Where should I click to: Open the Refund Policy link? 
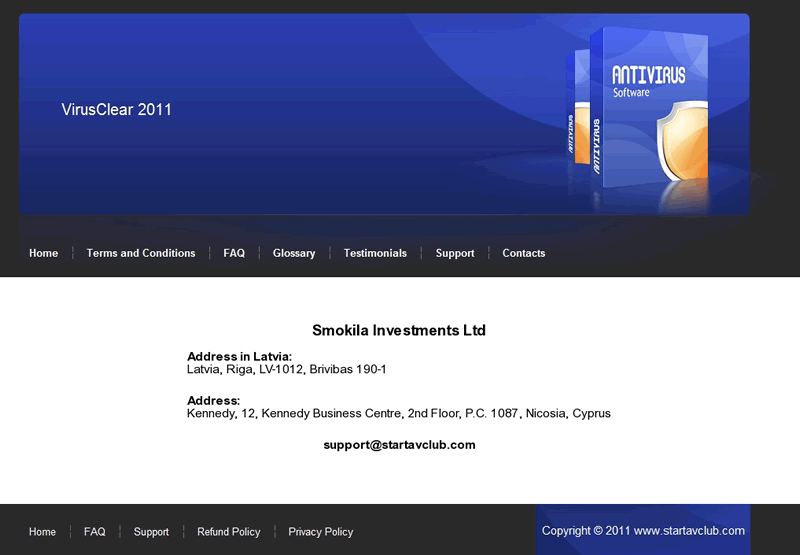(x=229, y=532)
